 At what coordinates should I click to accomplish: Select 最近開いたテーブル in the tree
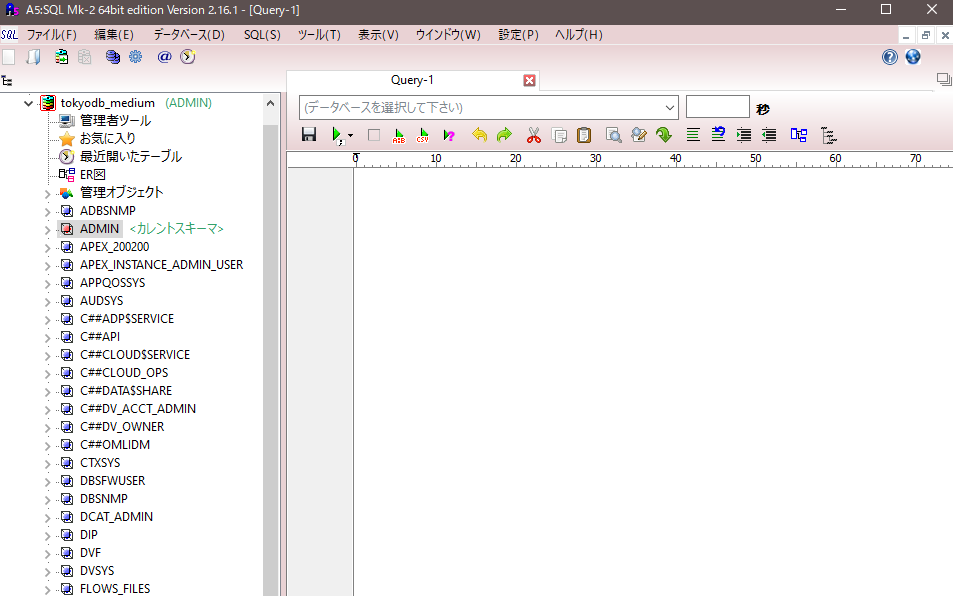(x=130, y=157)
